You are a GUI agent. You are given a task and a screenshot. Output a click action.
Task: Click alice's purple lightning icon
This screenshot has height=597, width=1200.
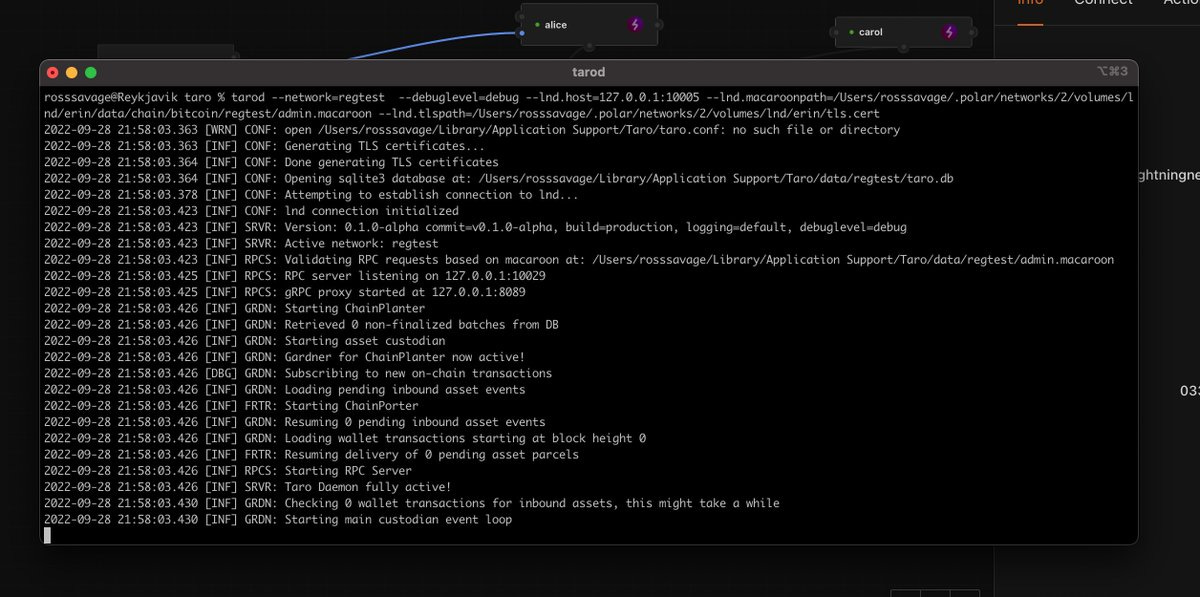(635, 24)
